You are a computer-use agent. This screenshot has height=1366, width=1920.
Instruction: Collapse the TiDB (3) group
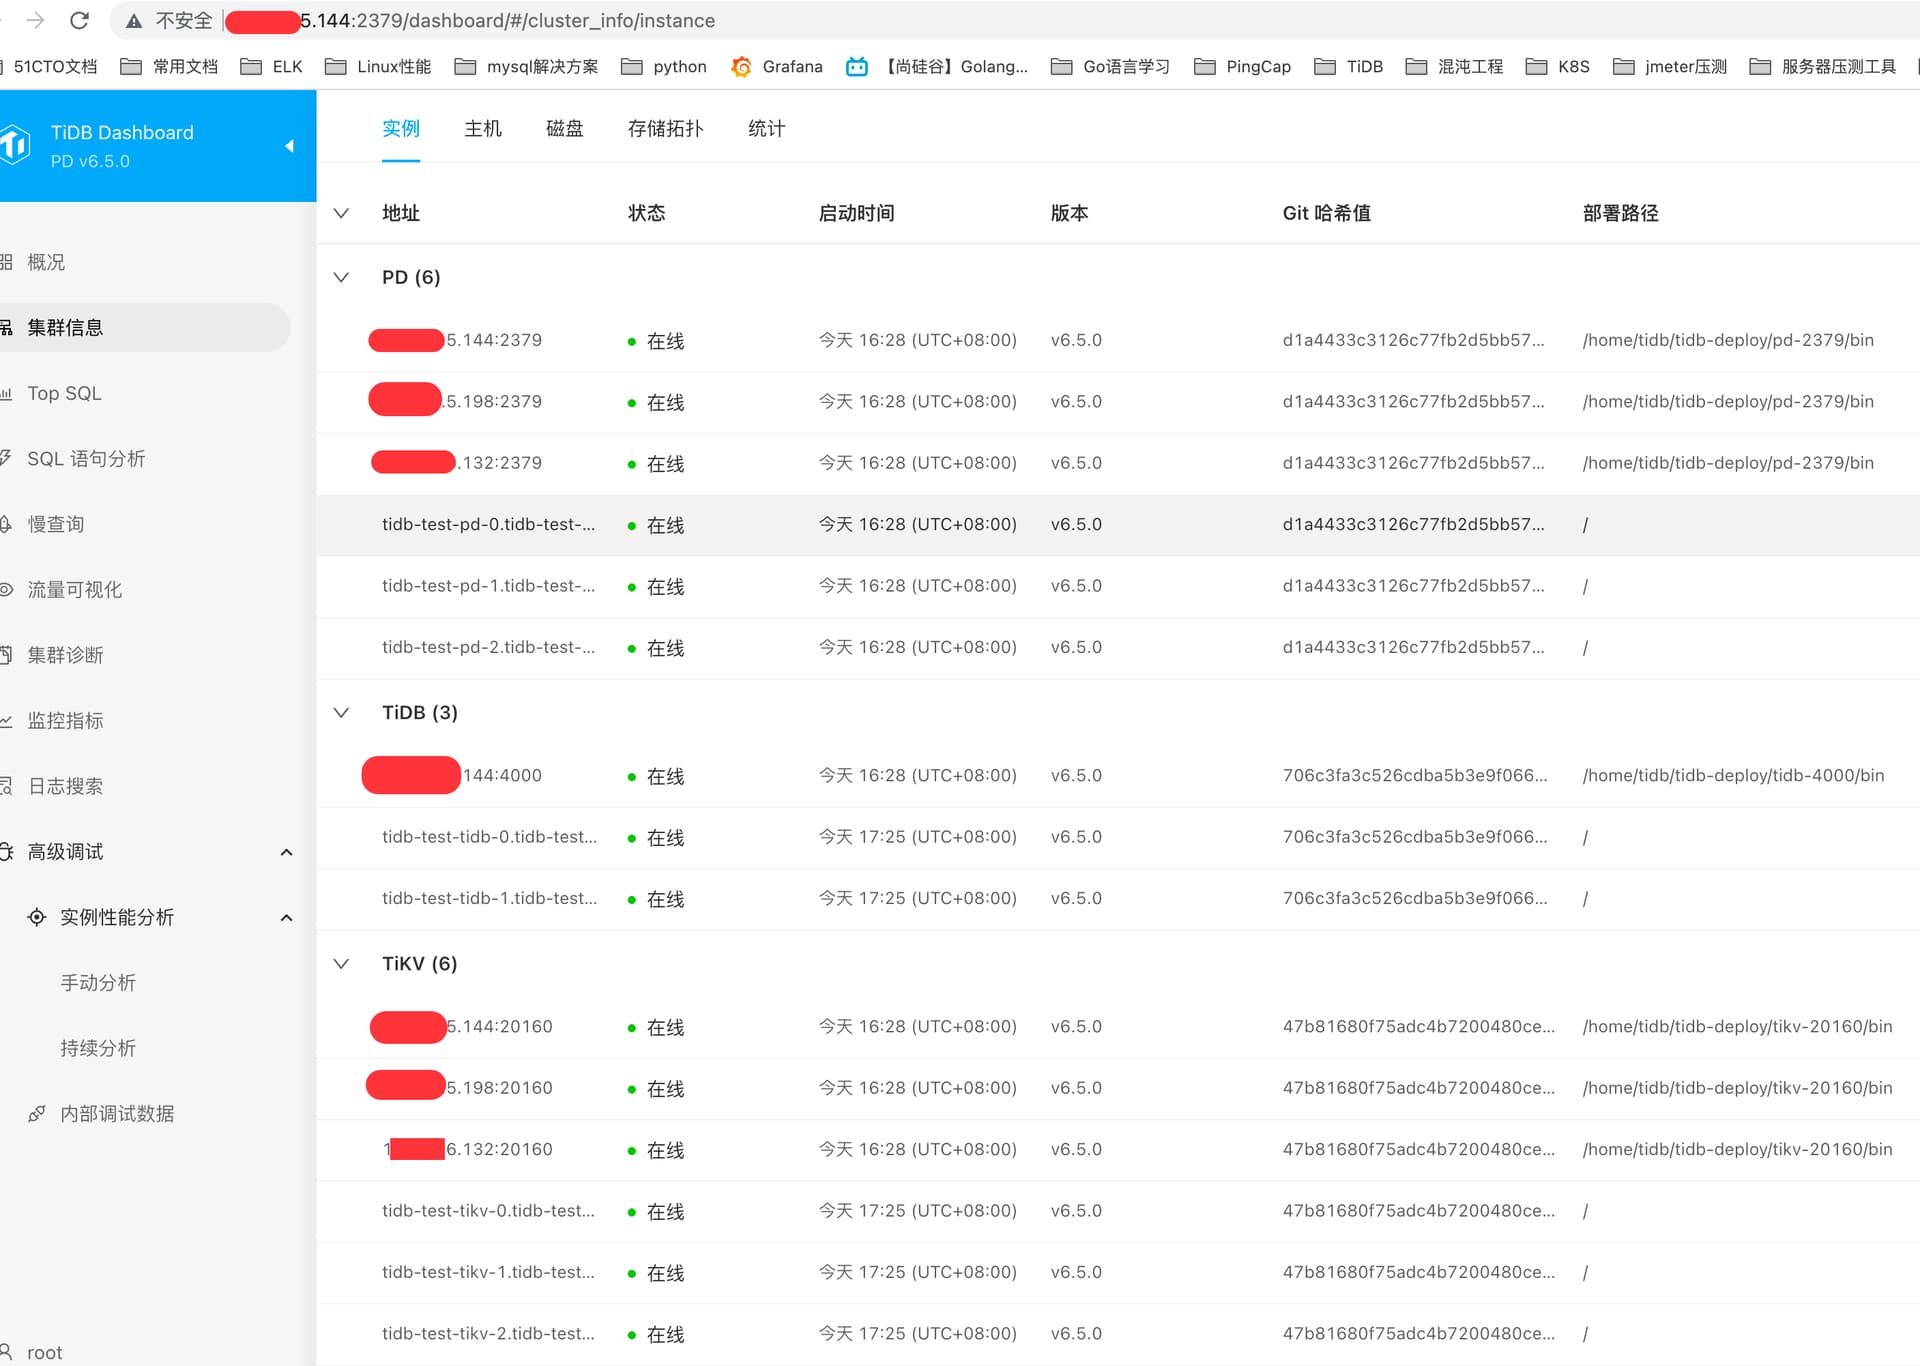(x=341, y=712)
